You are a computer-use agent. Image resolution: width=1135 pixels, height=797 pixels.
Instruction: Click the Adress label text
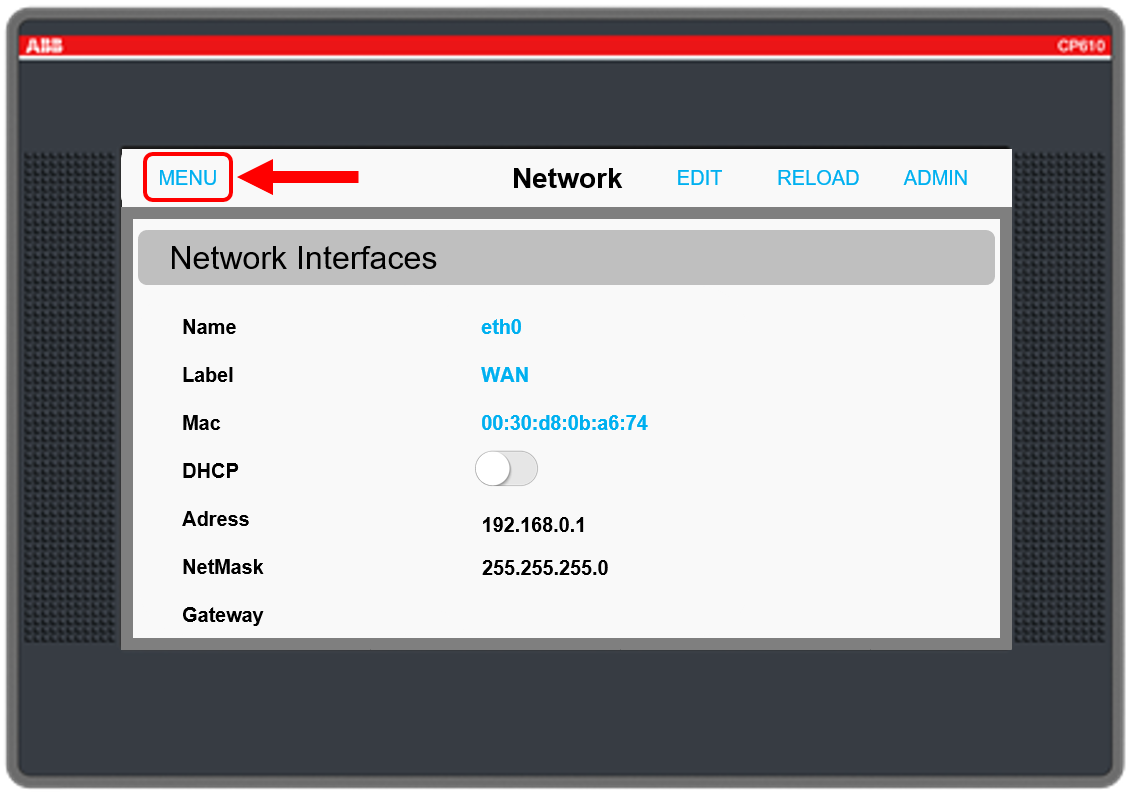click(215, 519)
